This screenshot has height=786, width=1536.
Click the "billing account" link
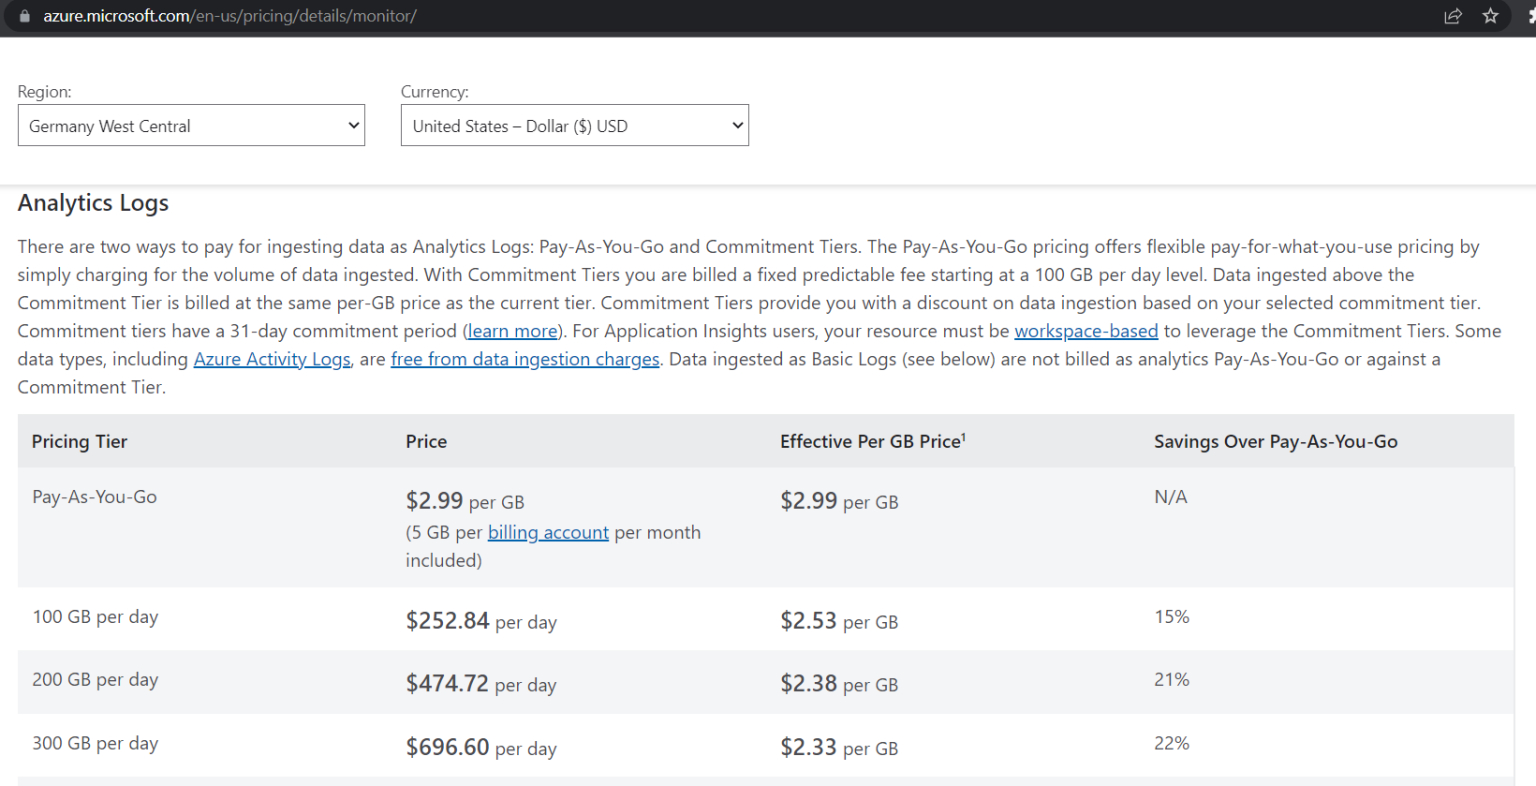tap(548, 533)
